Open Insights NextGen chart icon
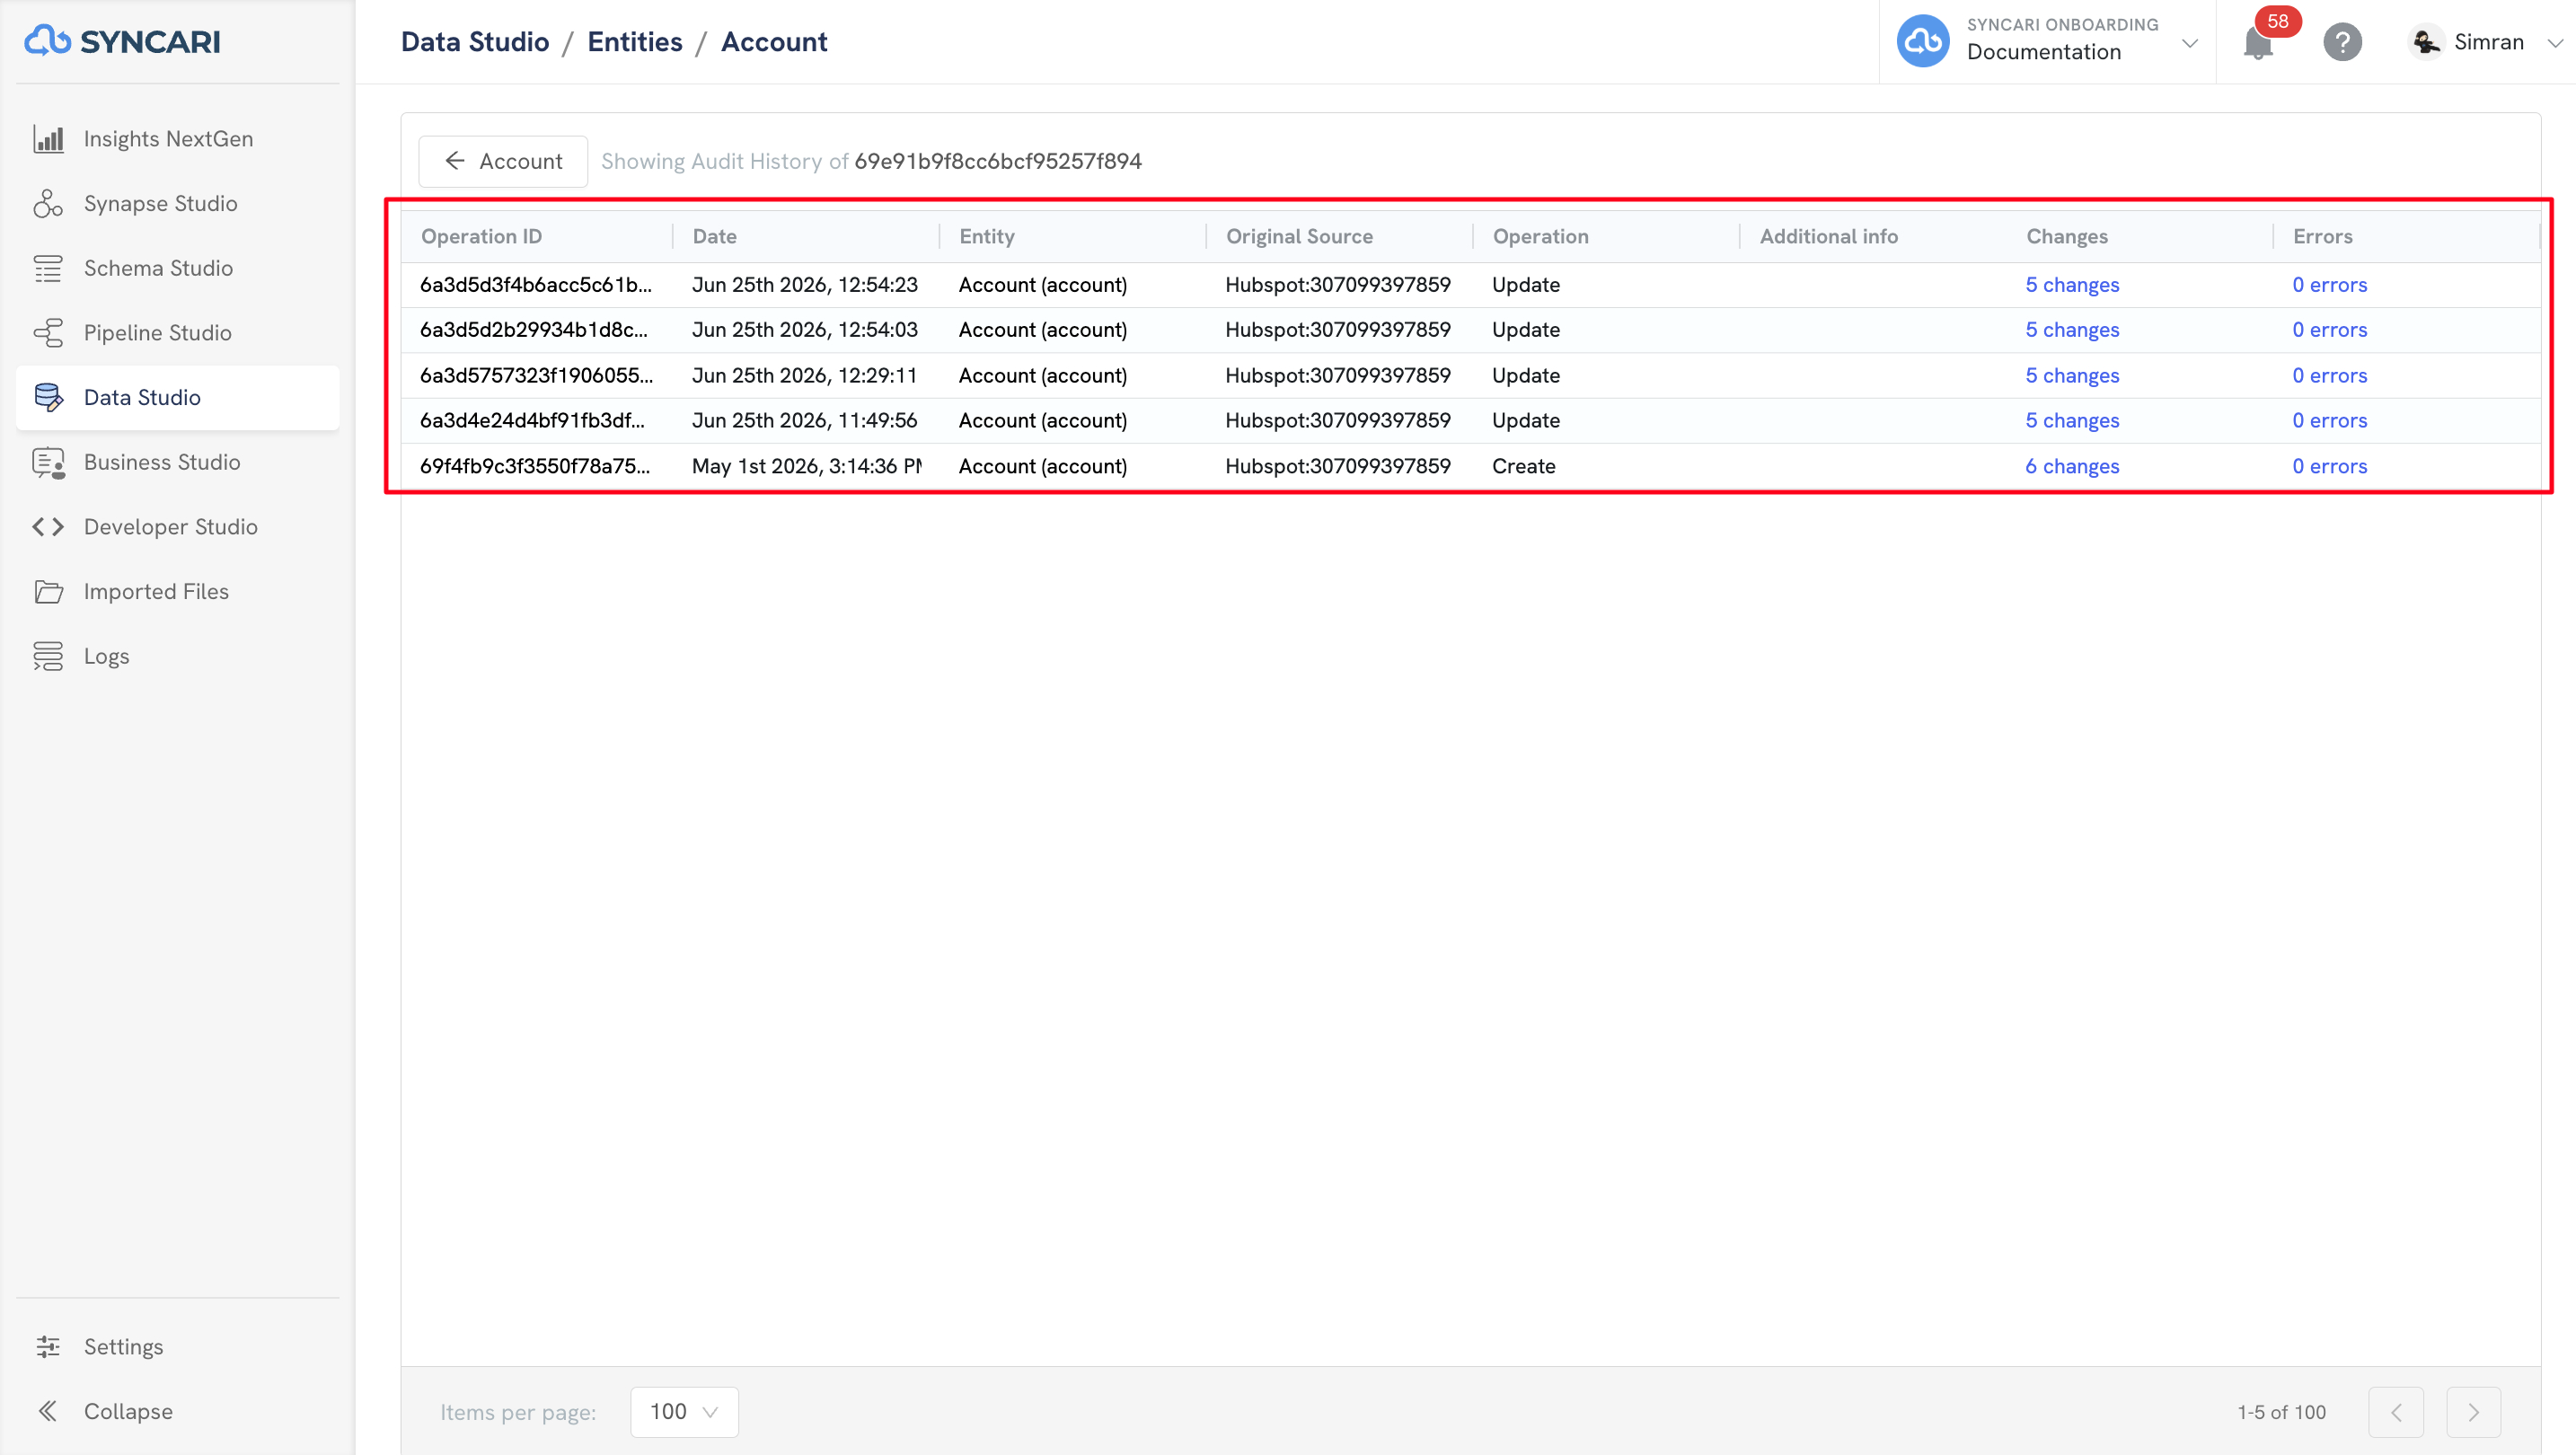This screenshot has width=2576, height=1455. pos(48,139)
